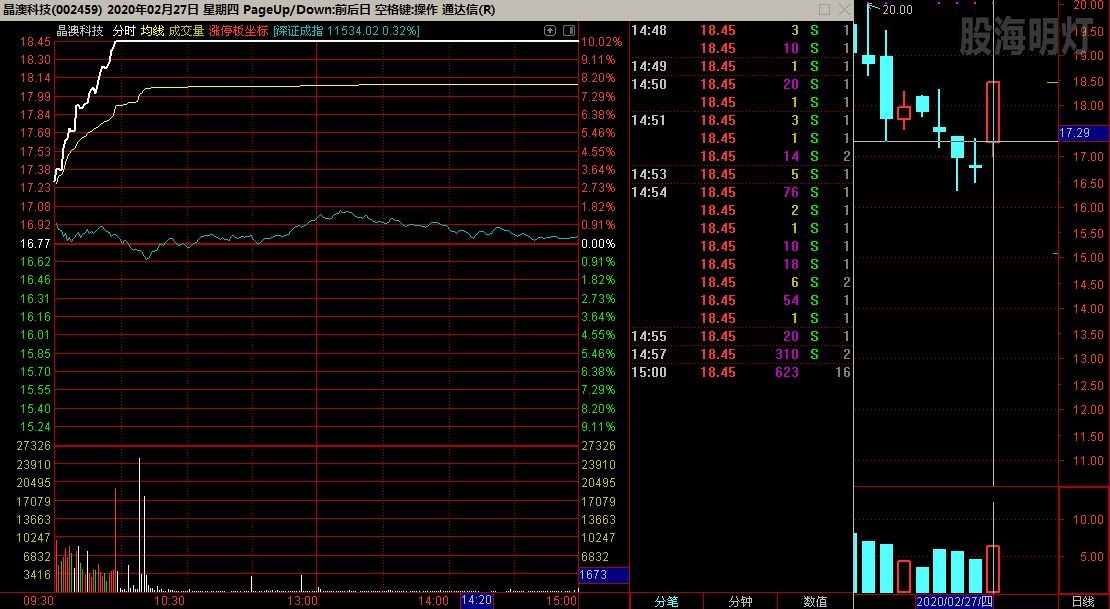Click the 20.00 high label on daily chart
This screenshot has height=609, width=1110.
click(897, 9)
